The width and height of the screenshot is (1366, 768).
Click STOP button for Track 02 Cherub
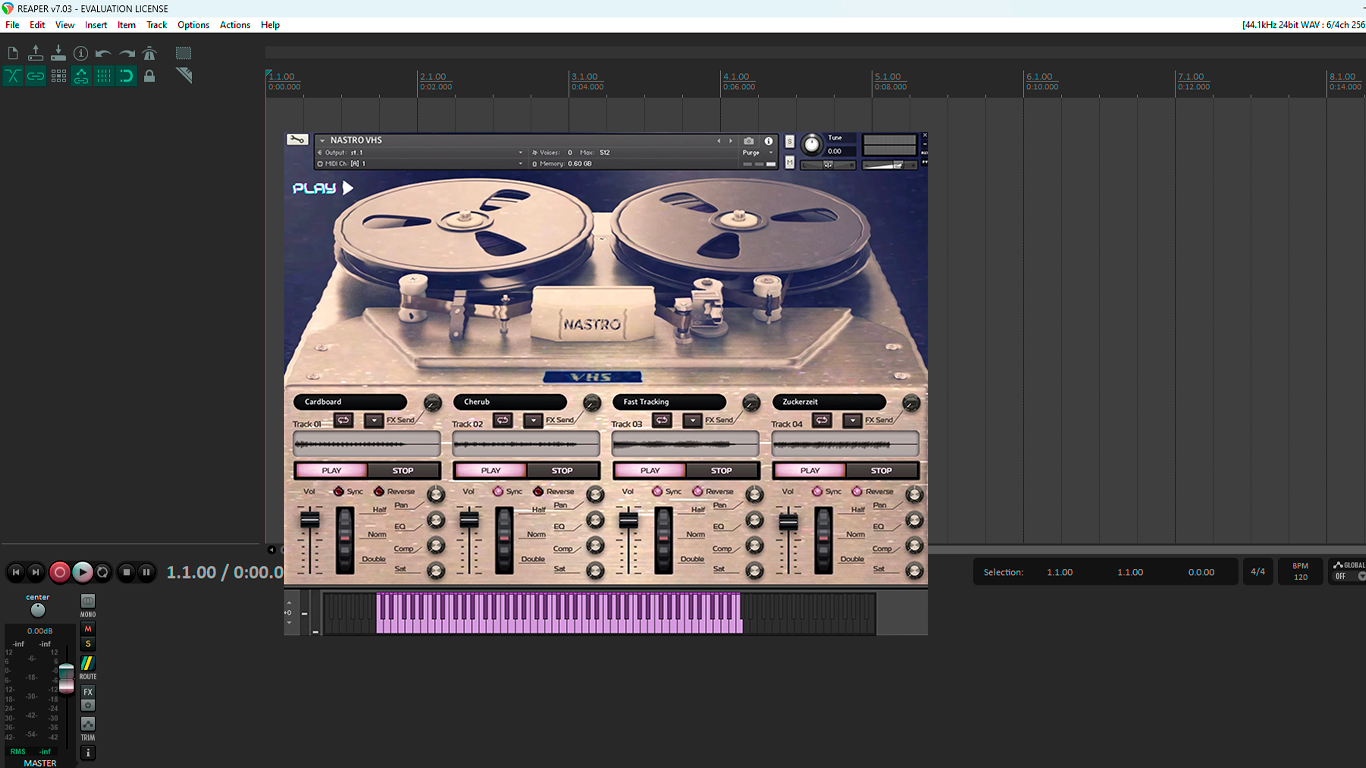(x=563, y=470)
